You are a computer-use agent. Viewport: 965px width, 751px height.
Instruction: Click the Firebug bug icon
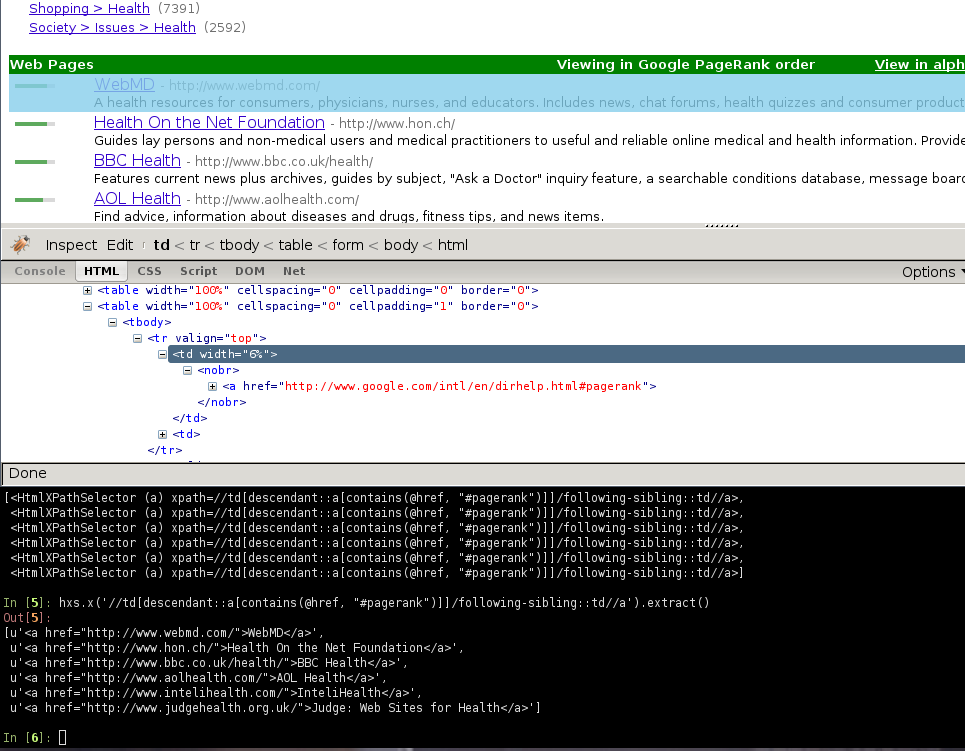[20, 245]
